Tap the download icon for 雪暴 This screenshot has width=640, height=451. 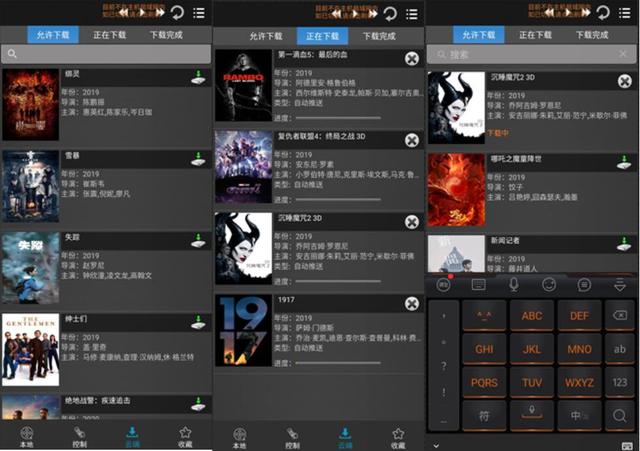(x=198, y=159)
